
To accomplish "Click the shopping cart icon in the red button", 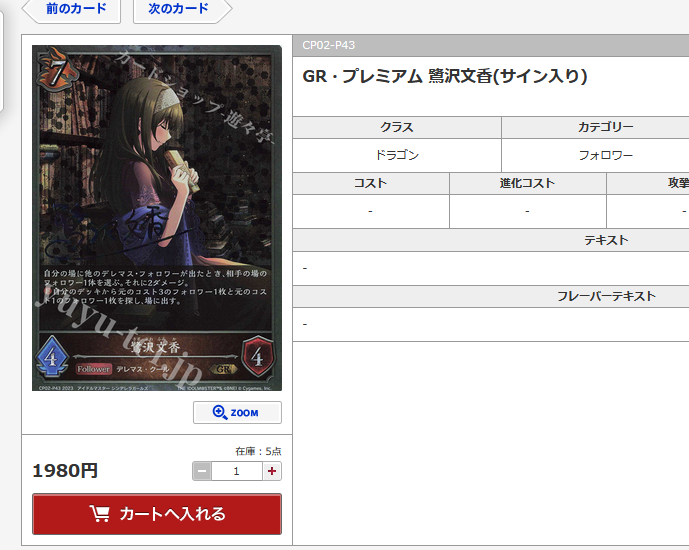I will click(100, 514).
